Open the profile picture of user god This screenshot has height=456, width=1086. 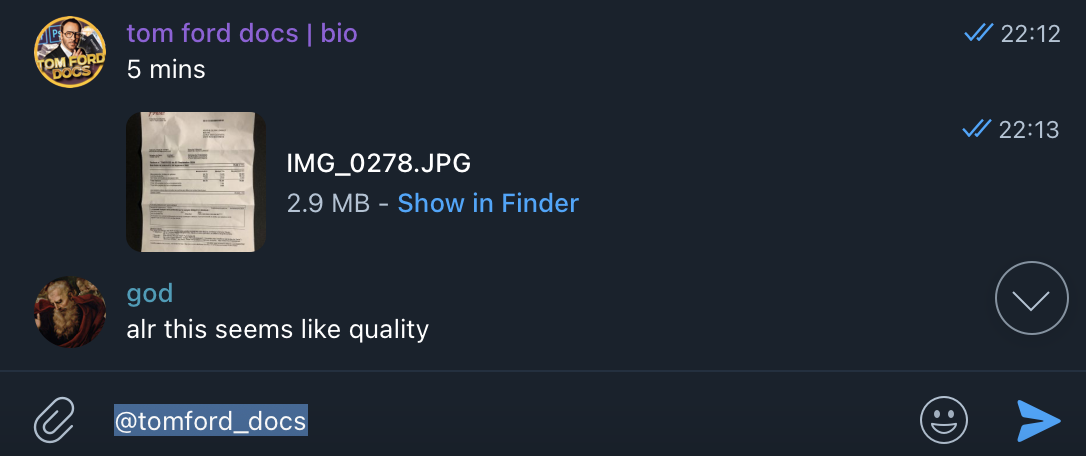[x=70, y=312]
